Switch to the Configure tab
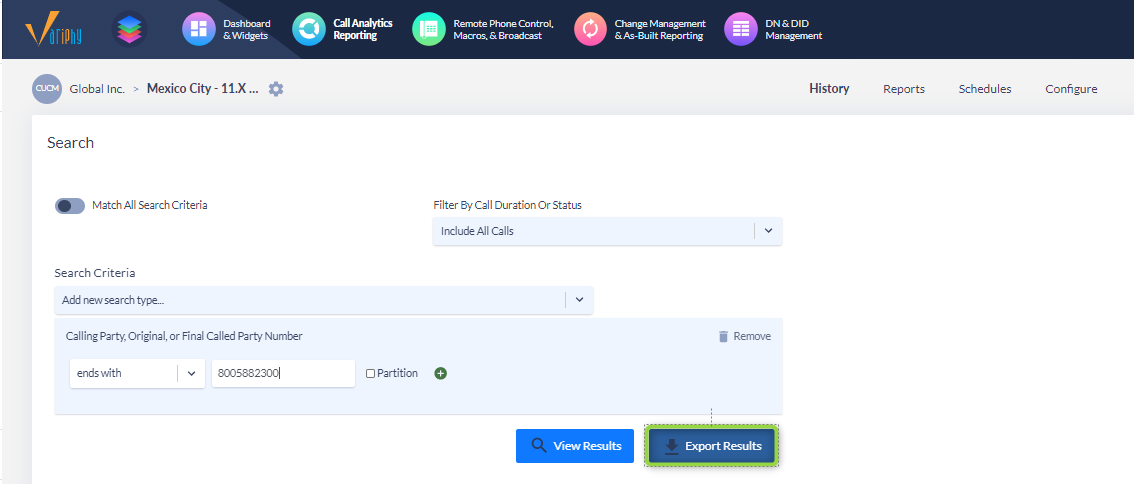1134x484 pixels. tap(1071, 89)
